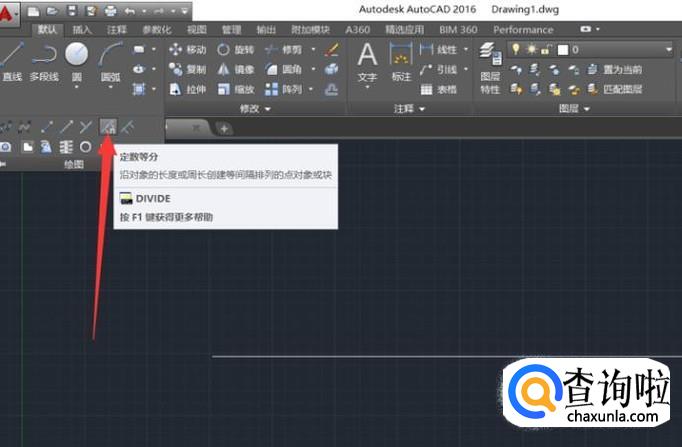Switch to the Manage (管理) tab
Screen dimensions: 682x447
tap(231, 30)
